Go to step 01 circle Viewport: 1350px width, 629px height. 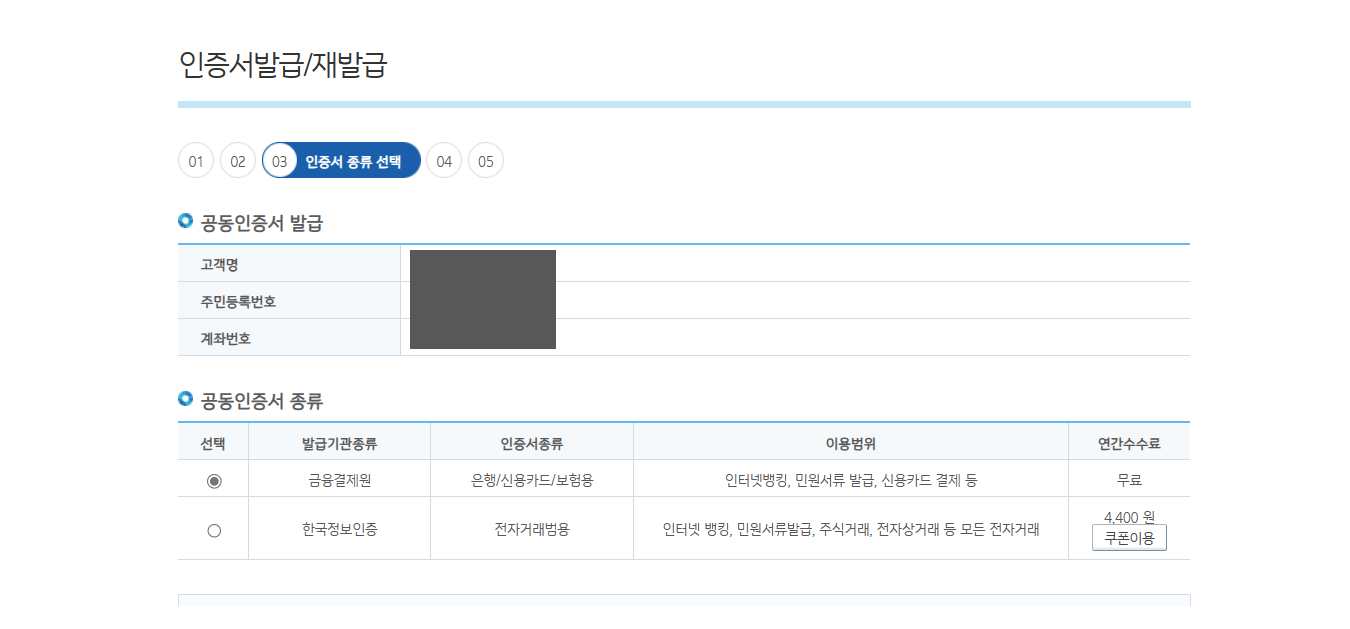click(x=196, y=161)
